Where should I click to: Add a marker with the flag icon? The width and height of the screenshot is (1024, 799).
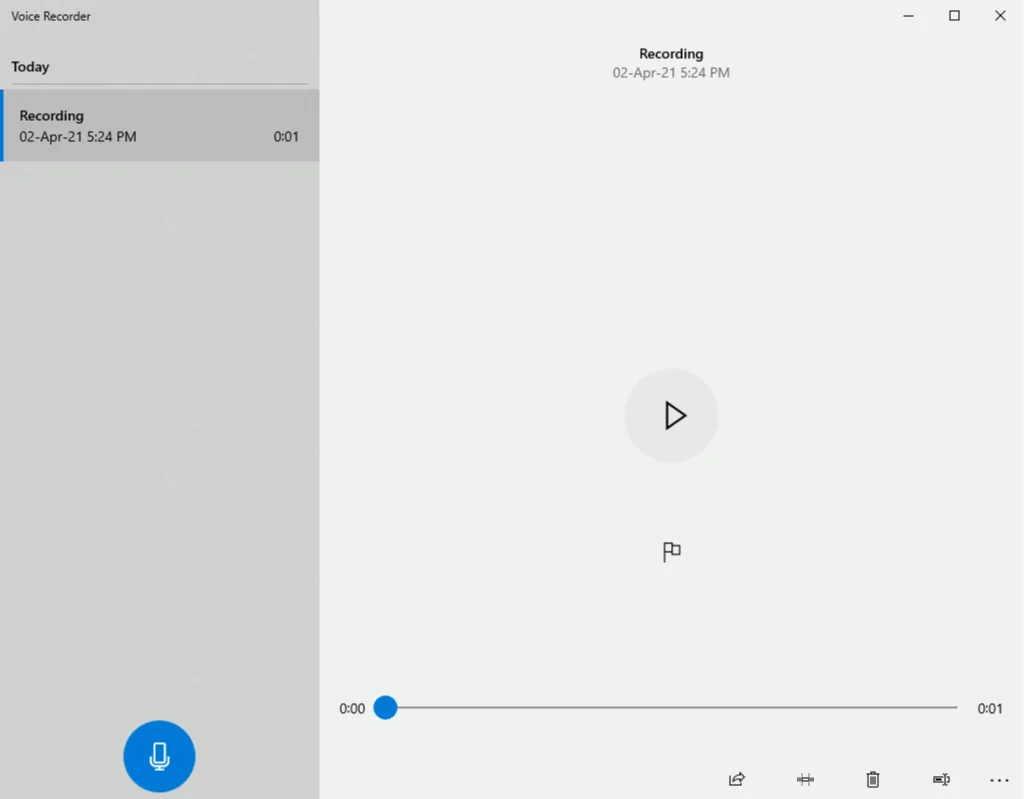pos(671,551)
